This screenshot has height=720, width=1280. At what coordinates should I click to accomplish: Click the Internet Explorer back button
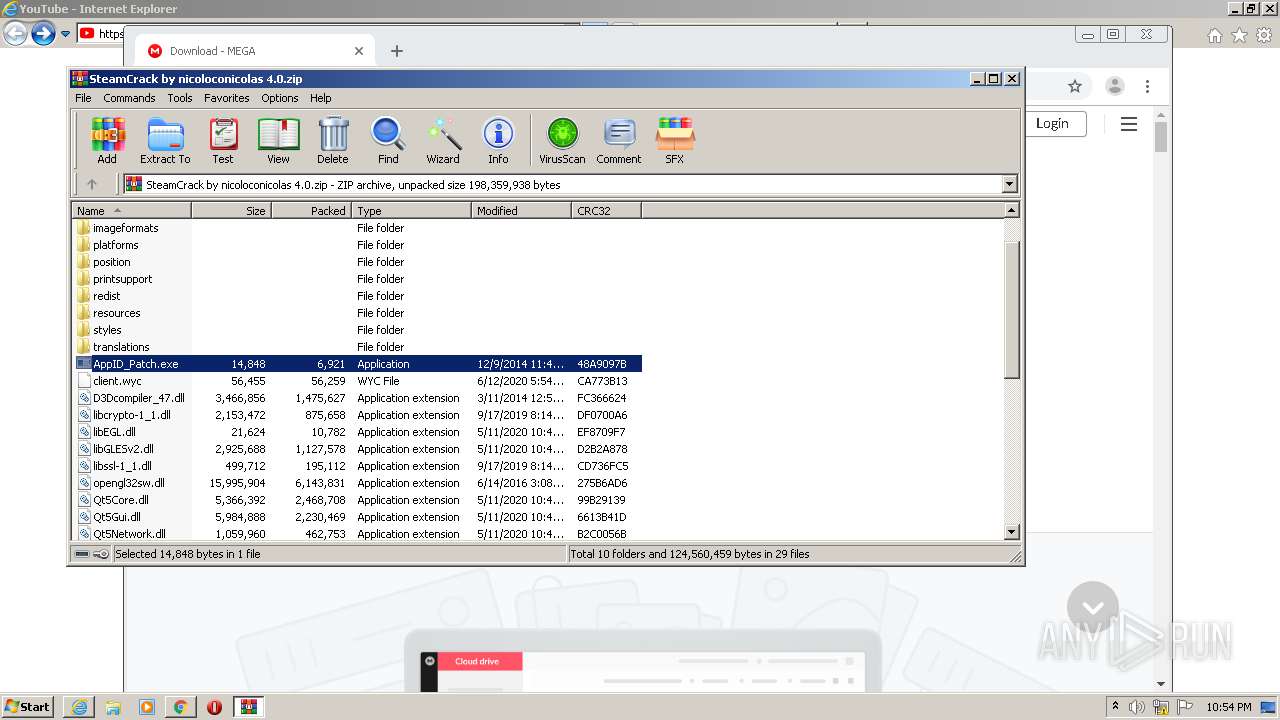click(15, 34)
